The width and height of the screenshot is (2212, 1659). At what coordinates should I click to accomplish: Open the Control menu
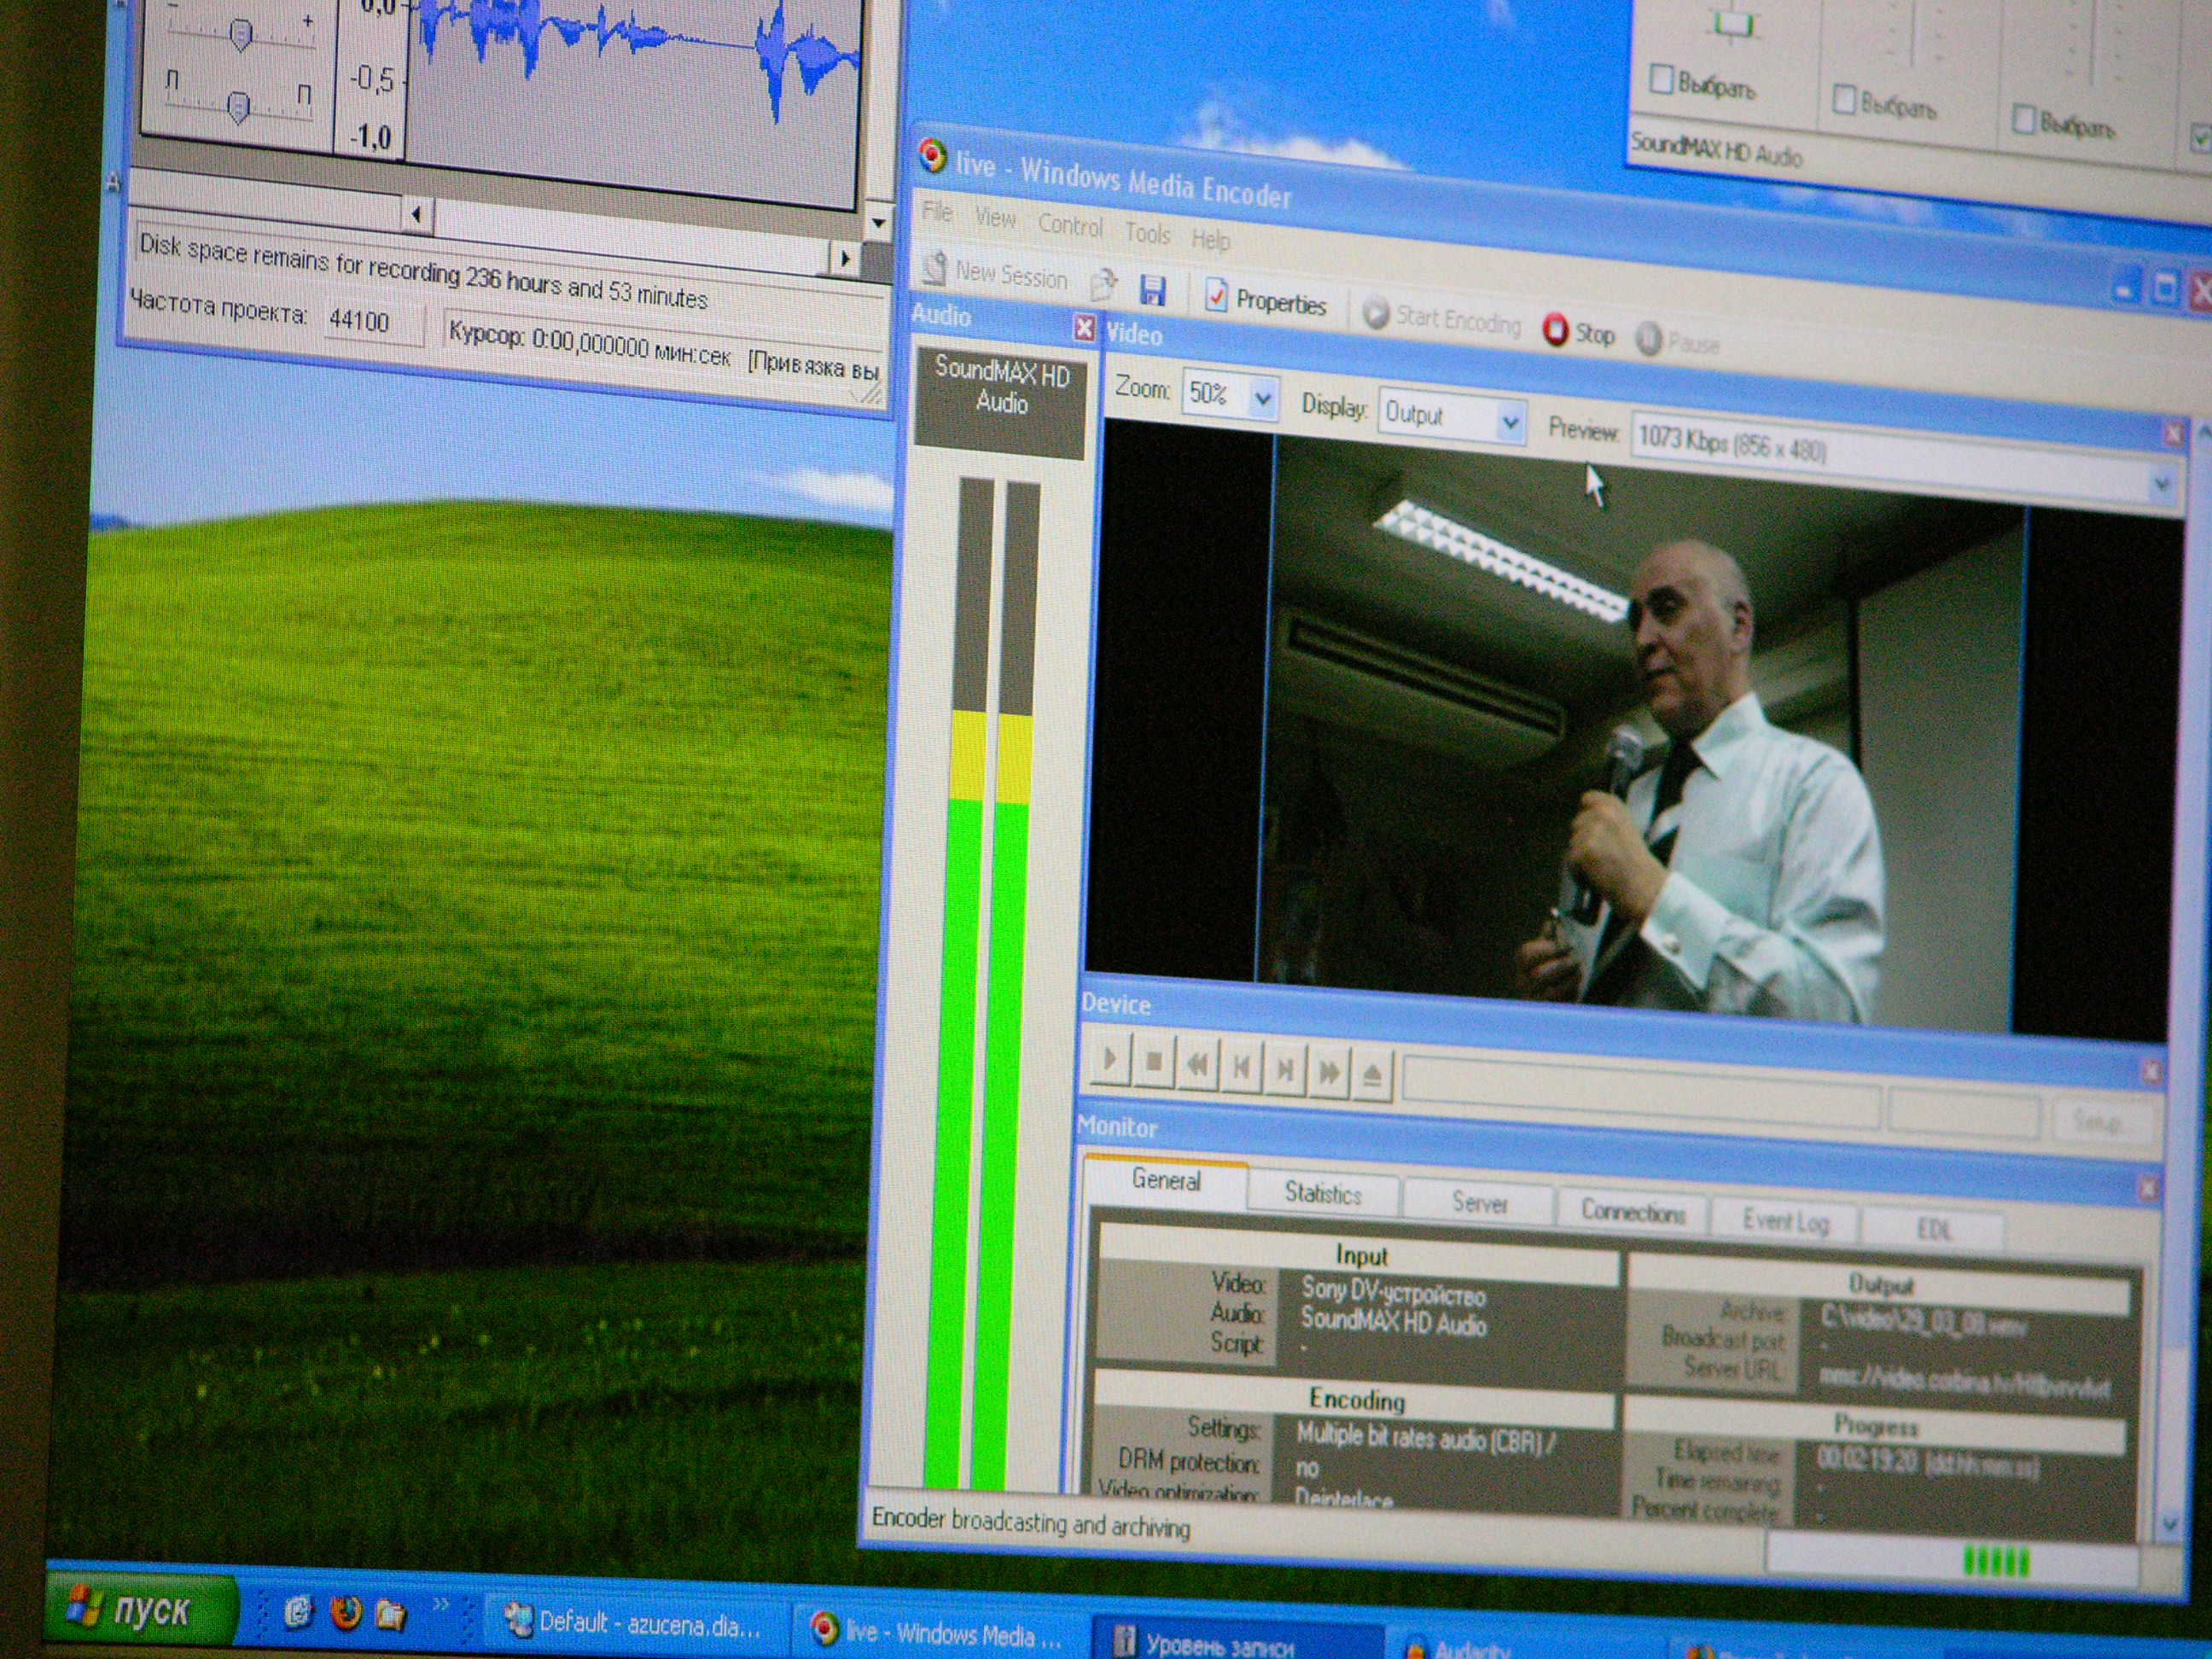click(x=1069, y=225)
